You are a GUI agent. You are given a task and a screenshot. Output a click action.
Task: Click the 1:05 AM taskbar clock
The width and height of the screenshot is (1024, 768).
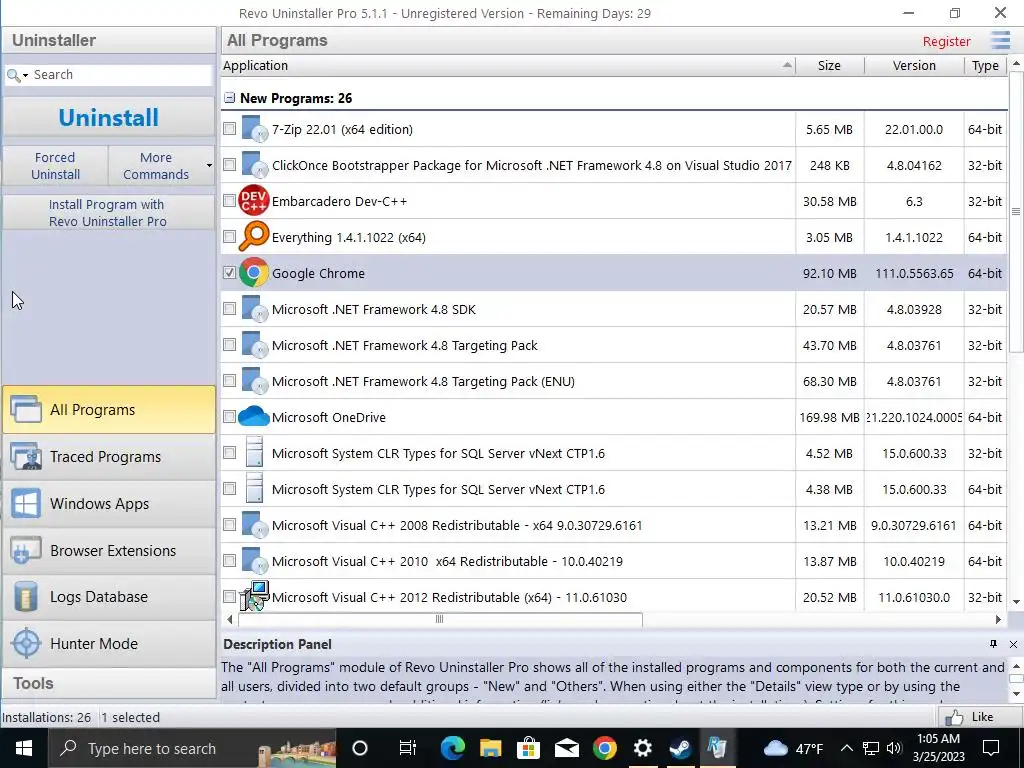938,748
